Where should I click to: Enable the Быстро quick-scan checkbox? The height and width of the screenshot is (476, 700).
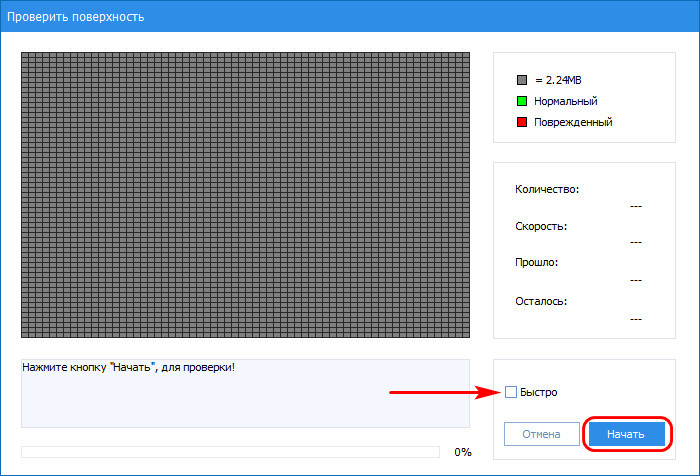pos(511,392)
